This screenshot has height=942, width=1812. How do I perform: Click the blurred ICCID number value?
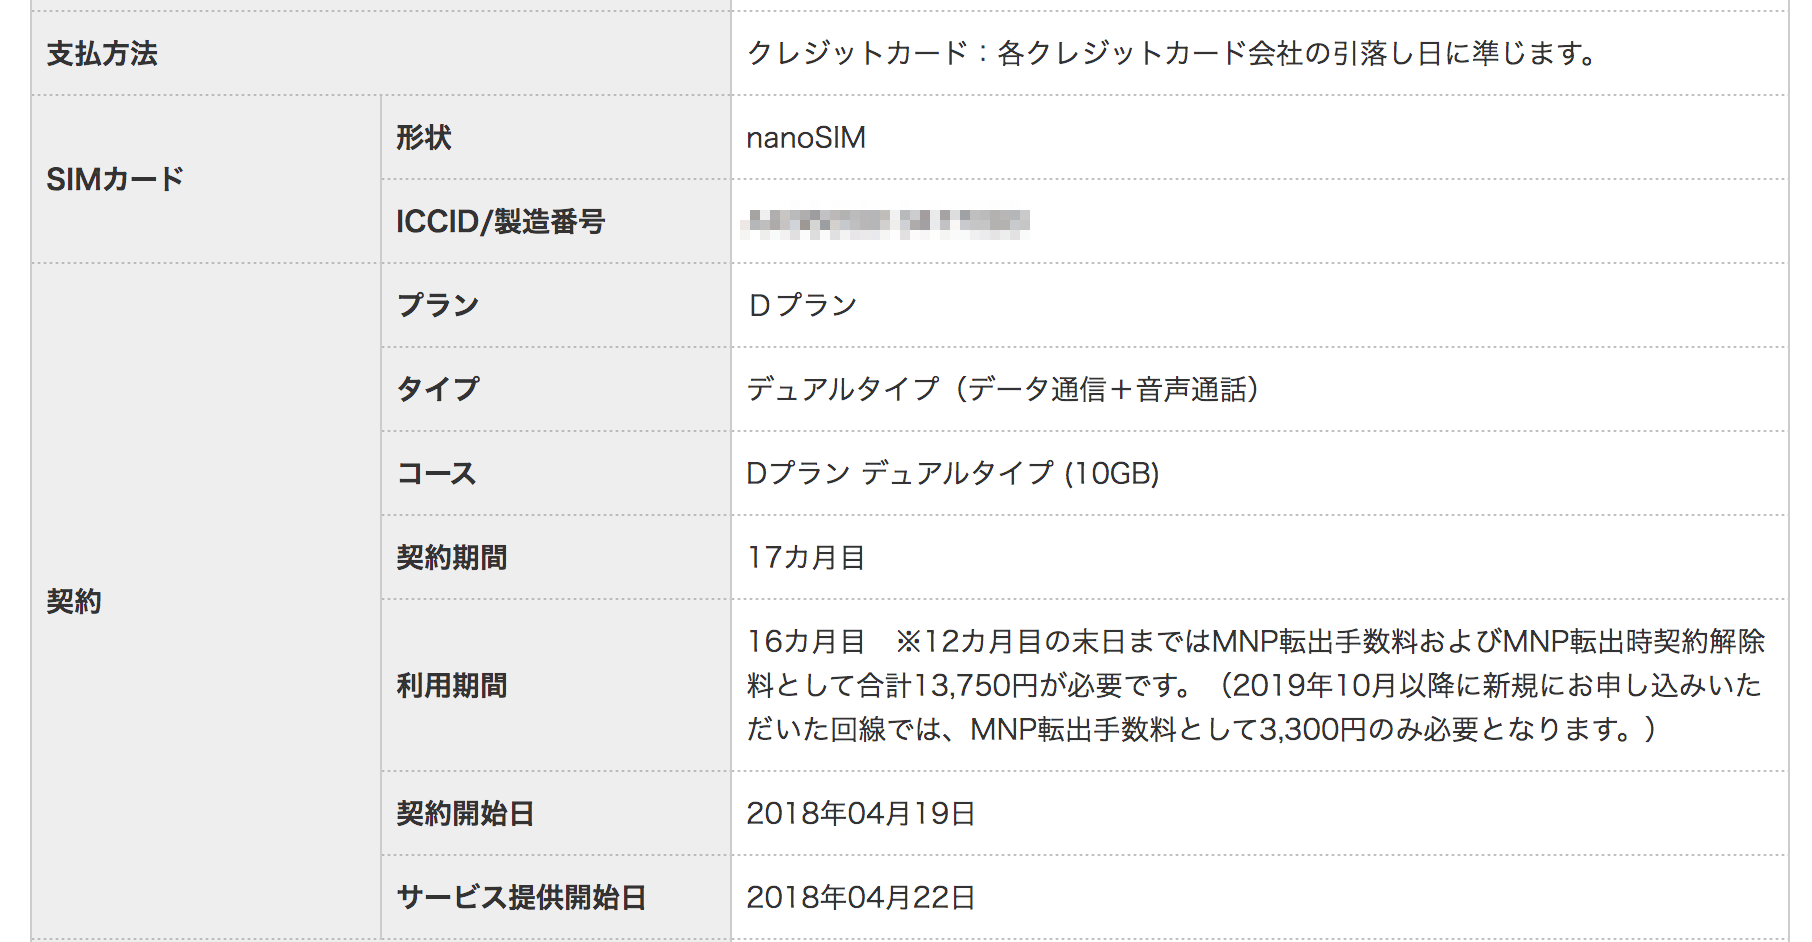tap(886, 223)
